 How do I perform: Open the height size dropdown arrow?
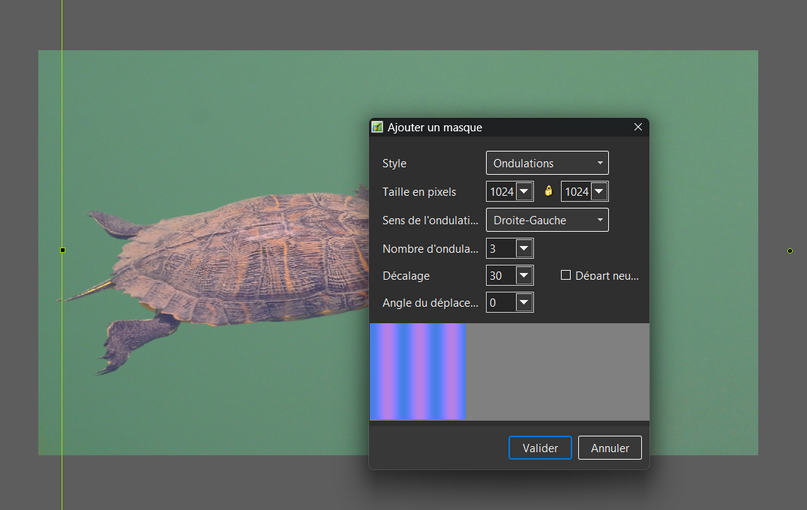pyautogui.click(x=599, y=191)
